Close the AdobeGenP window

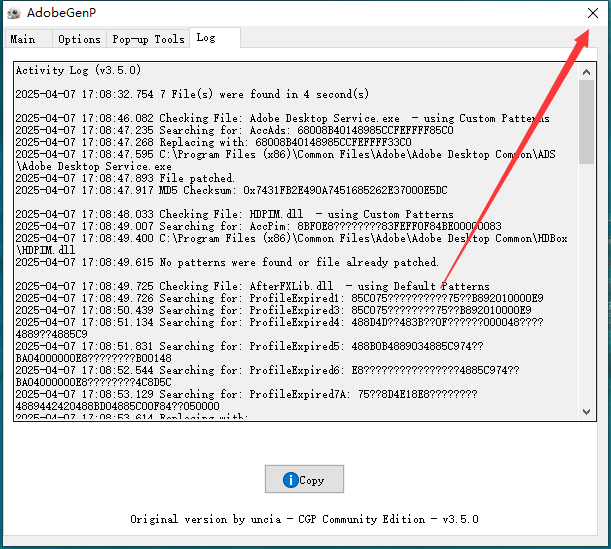593,13
